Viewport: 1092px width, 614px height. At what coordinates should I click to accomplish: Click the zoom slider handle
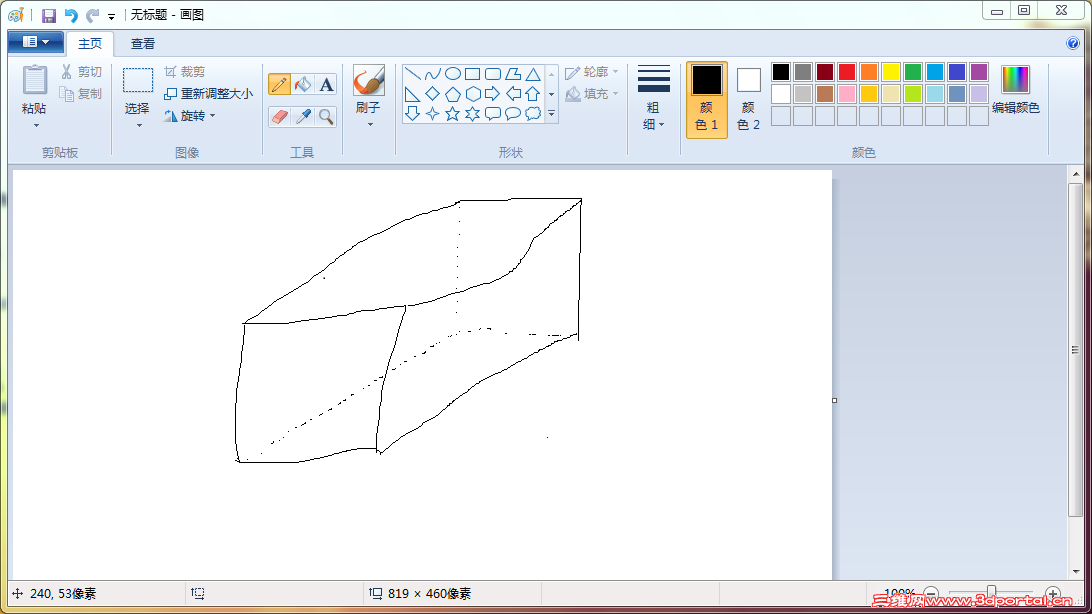pyautogui.click(x=992, y=593)
